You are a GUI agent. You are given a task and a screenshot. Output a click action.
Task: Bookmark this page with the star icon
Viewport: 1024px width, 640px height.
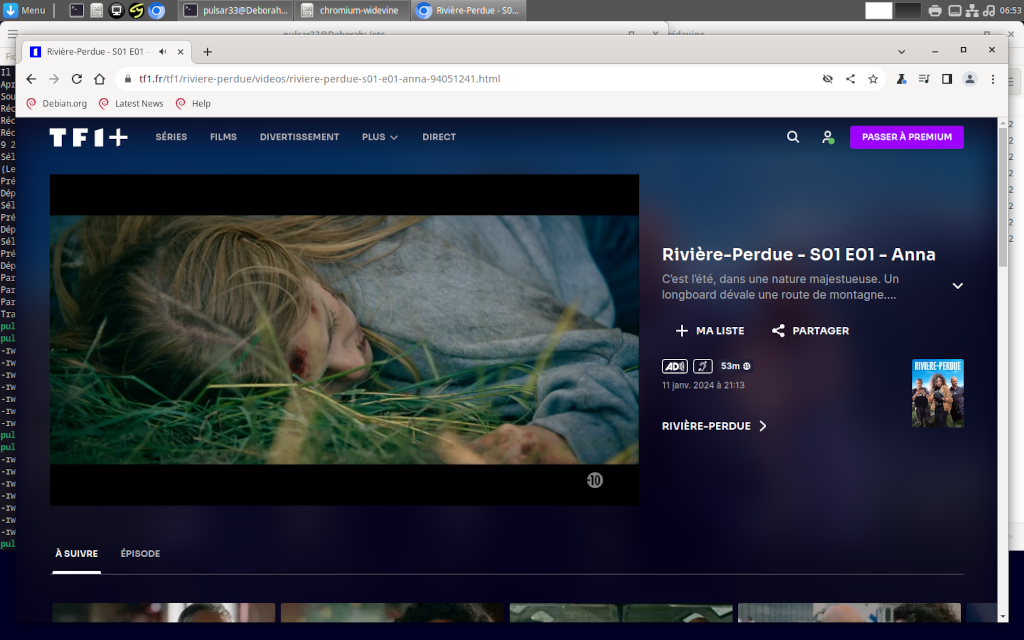[874, 77]
